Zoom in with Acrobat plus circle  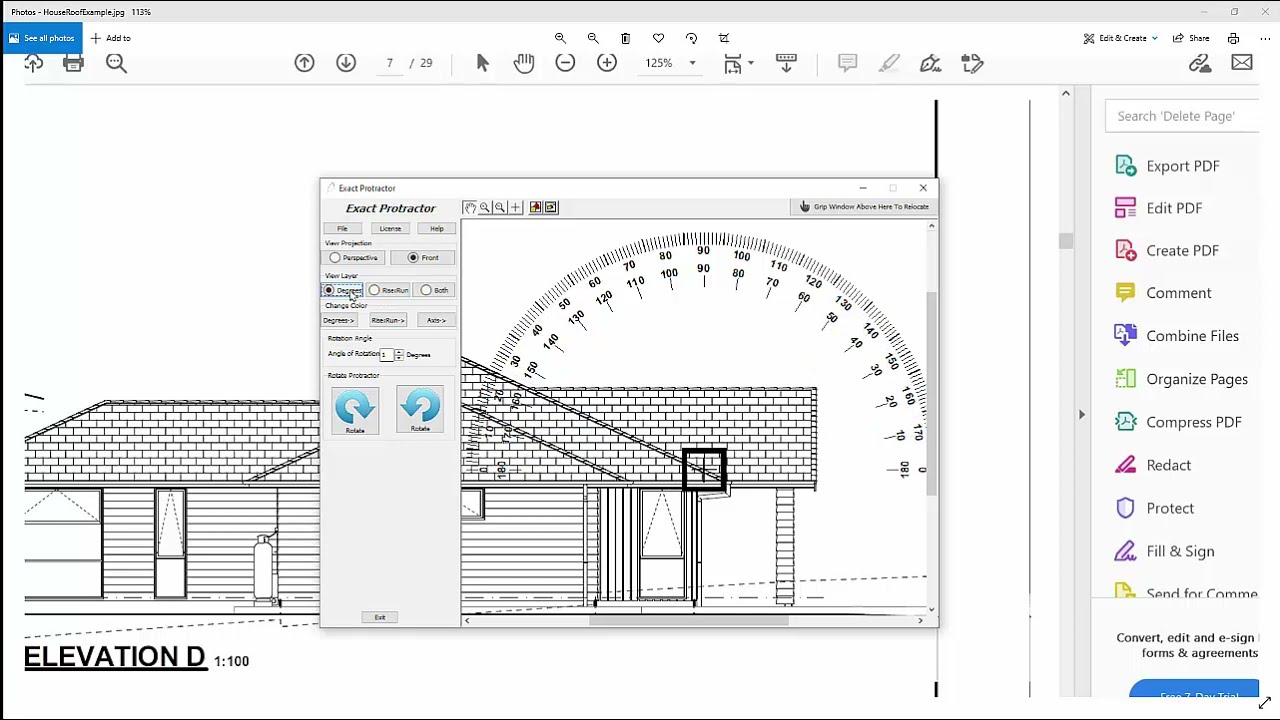point(607,63)
